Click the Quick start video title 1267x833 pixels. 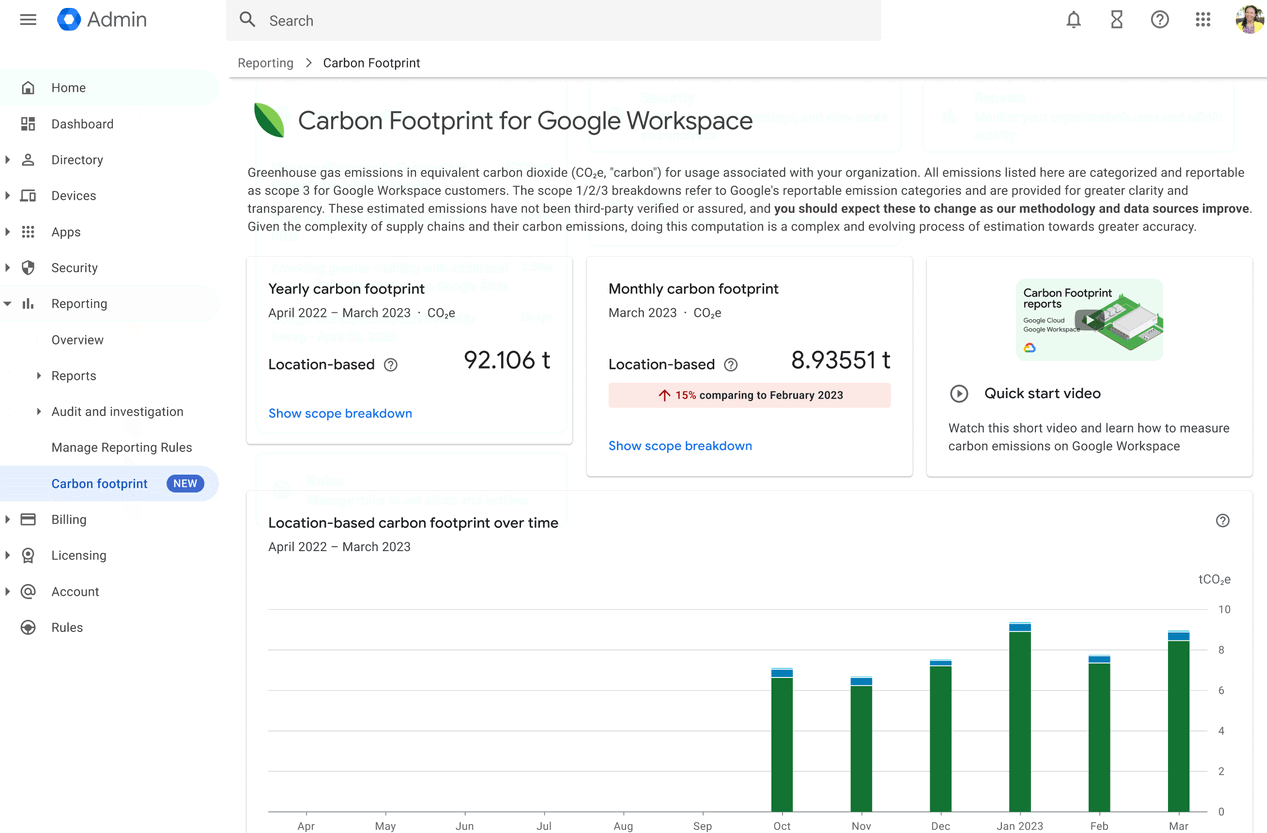coord(1042,394)
